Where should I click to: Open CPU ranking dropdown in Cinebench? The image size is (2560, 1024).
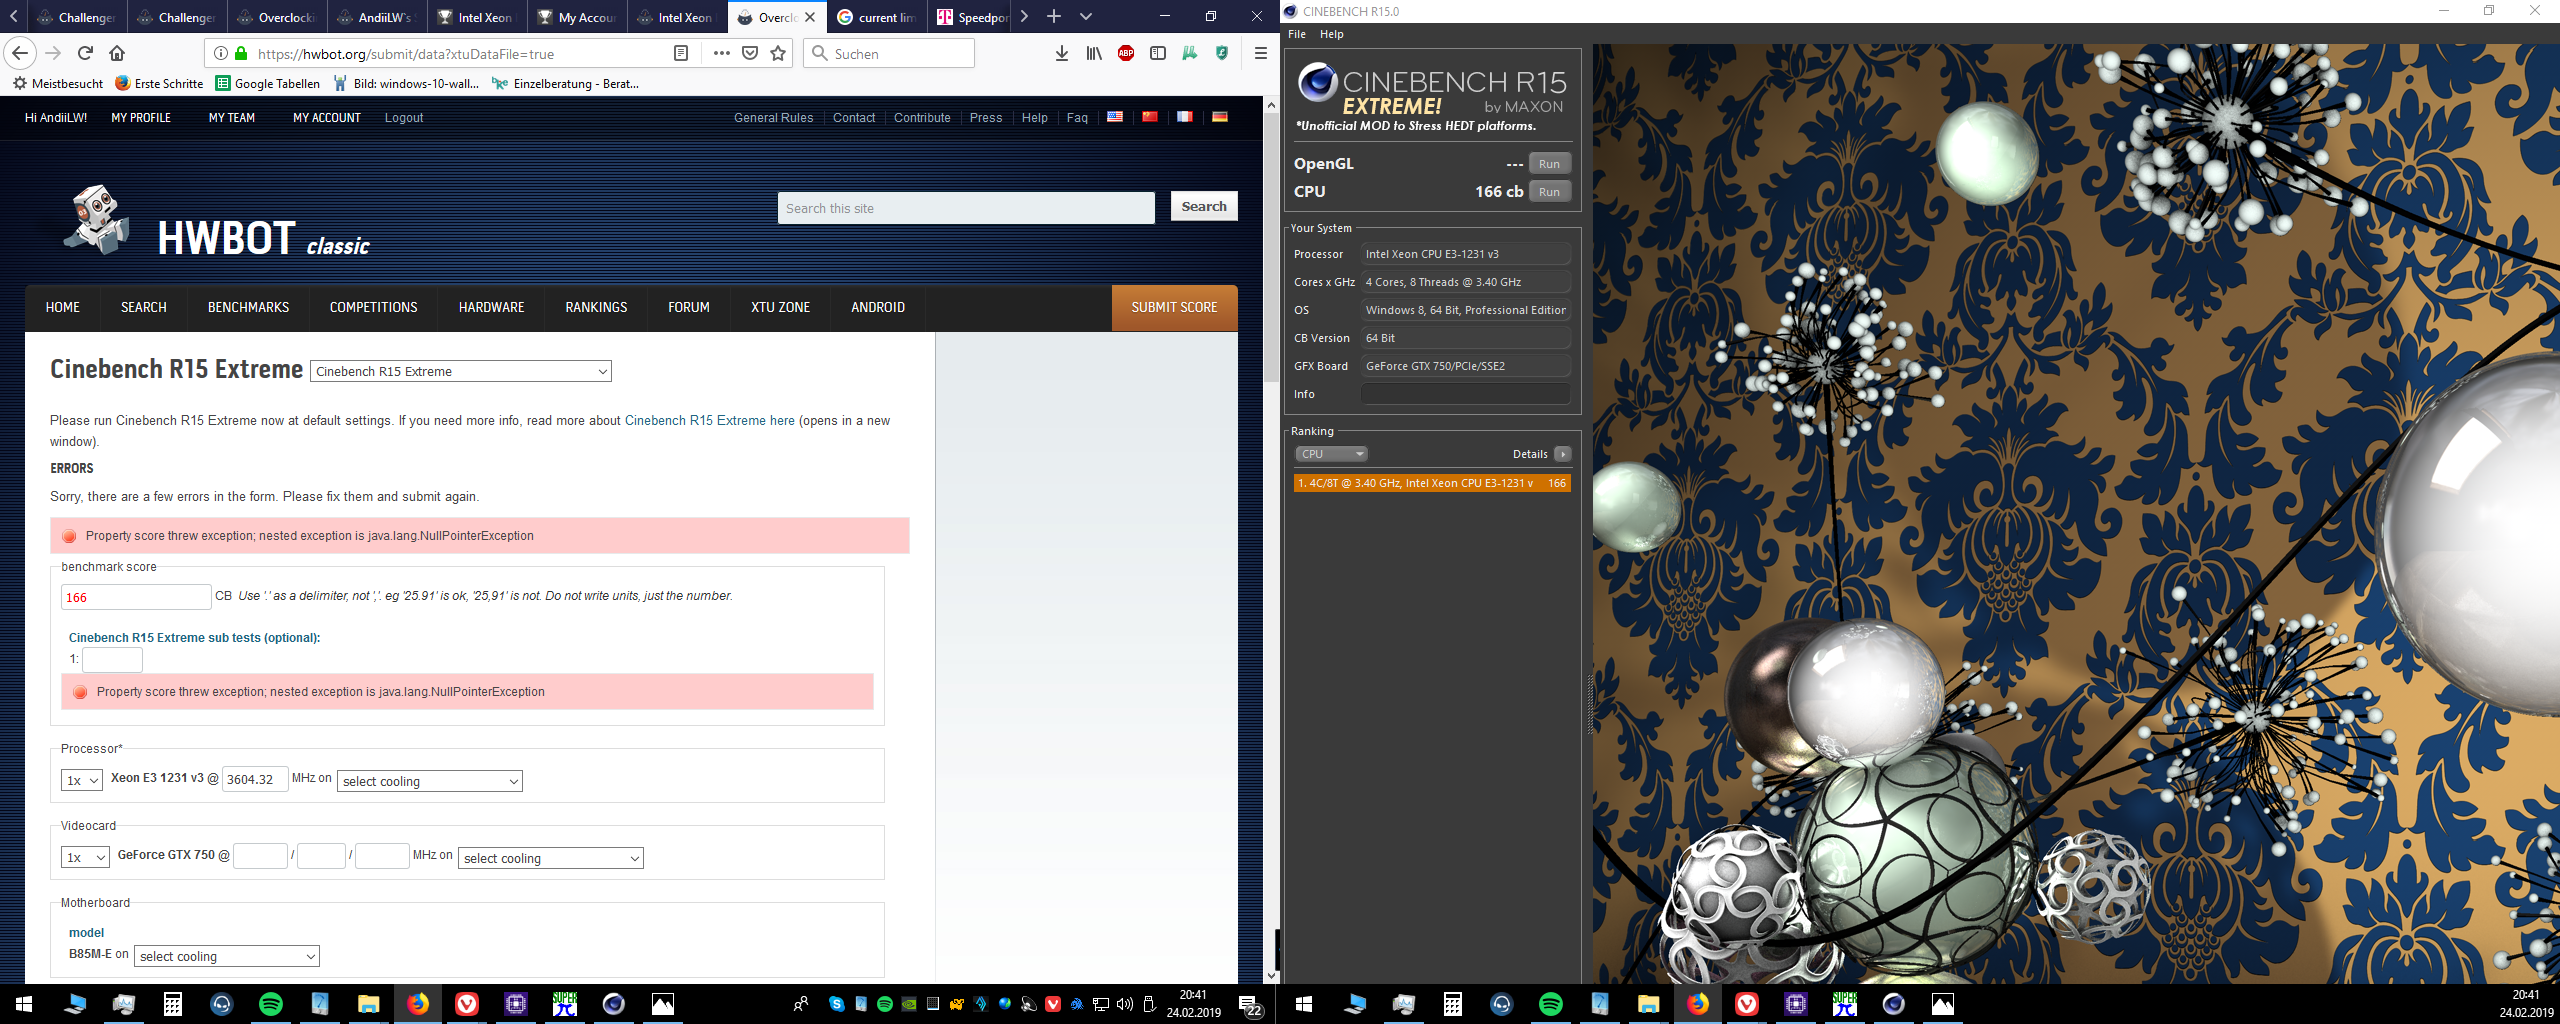[1331, 454]
